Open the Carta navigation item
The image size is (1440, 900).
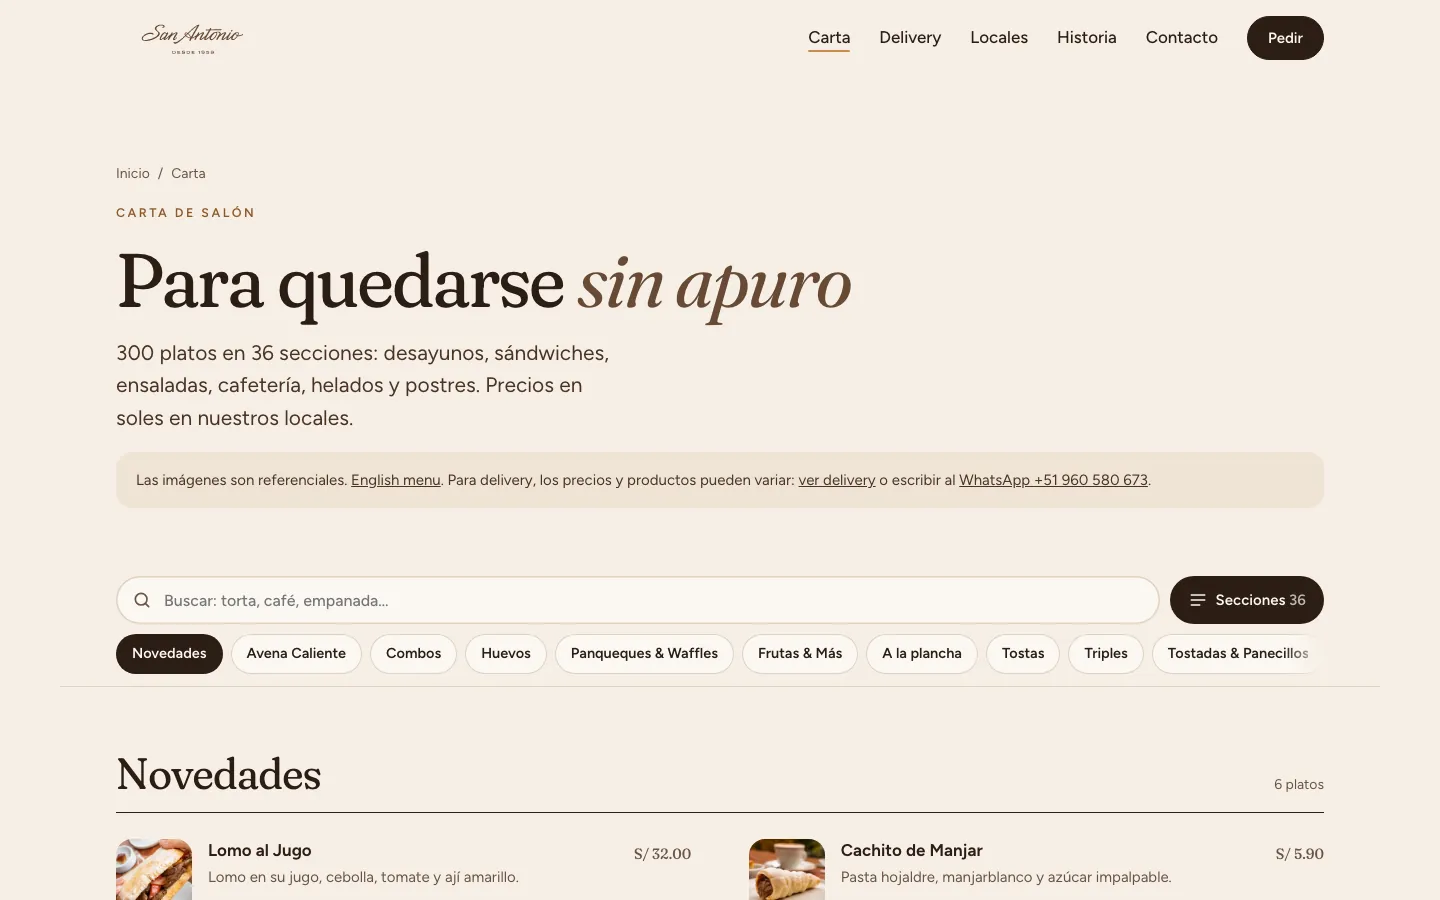[829, 38]
